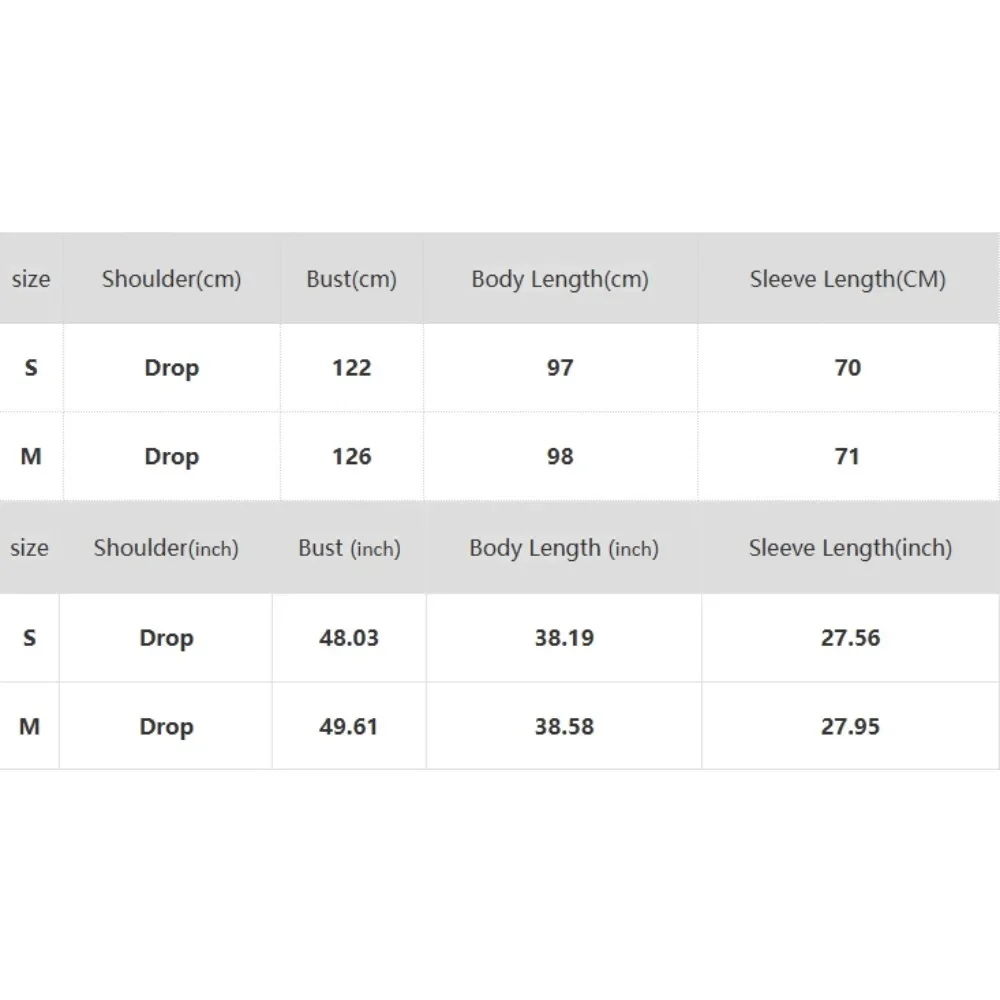Select the Sleeve Length(CM) header cell
The height and width of the screenshot is (1000, 1000).
point(847,279)
